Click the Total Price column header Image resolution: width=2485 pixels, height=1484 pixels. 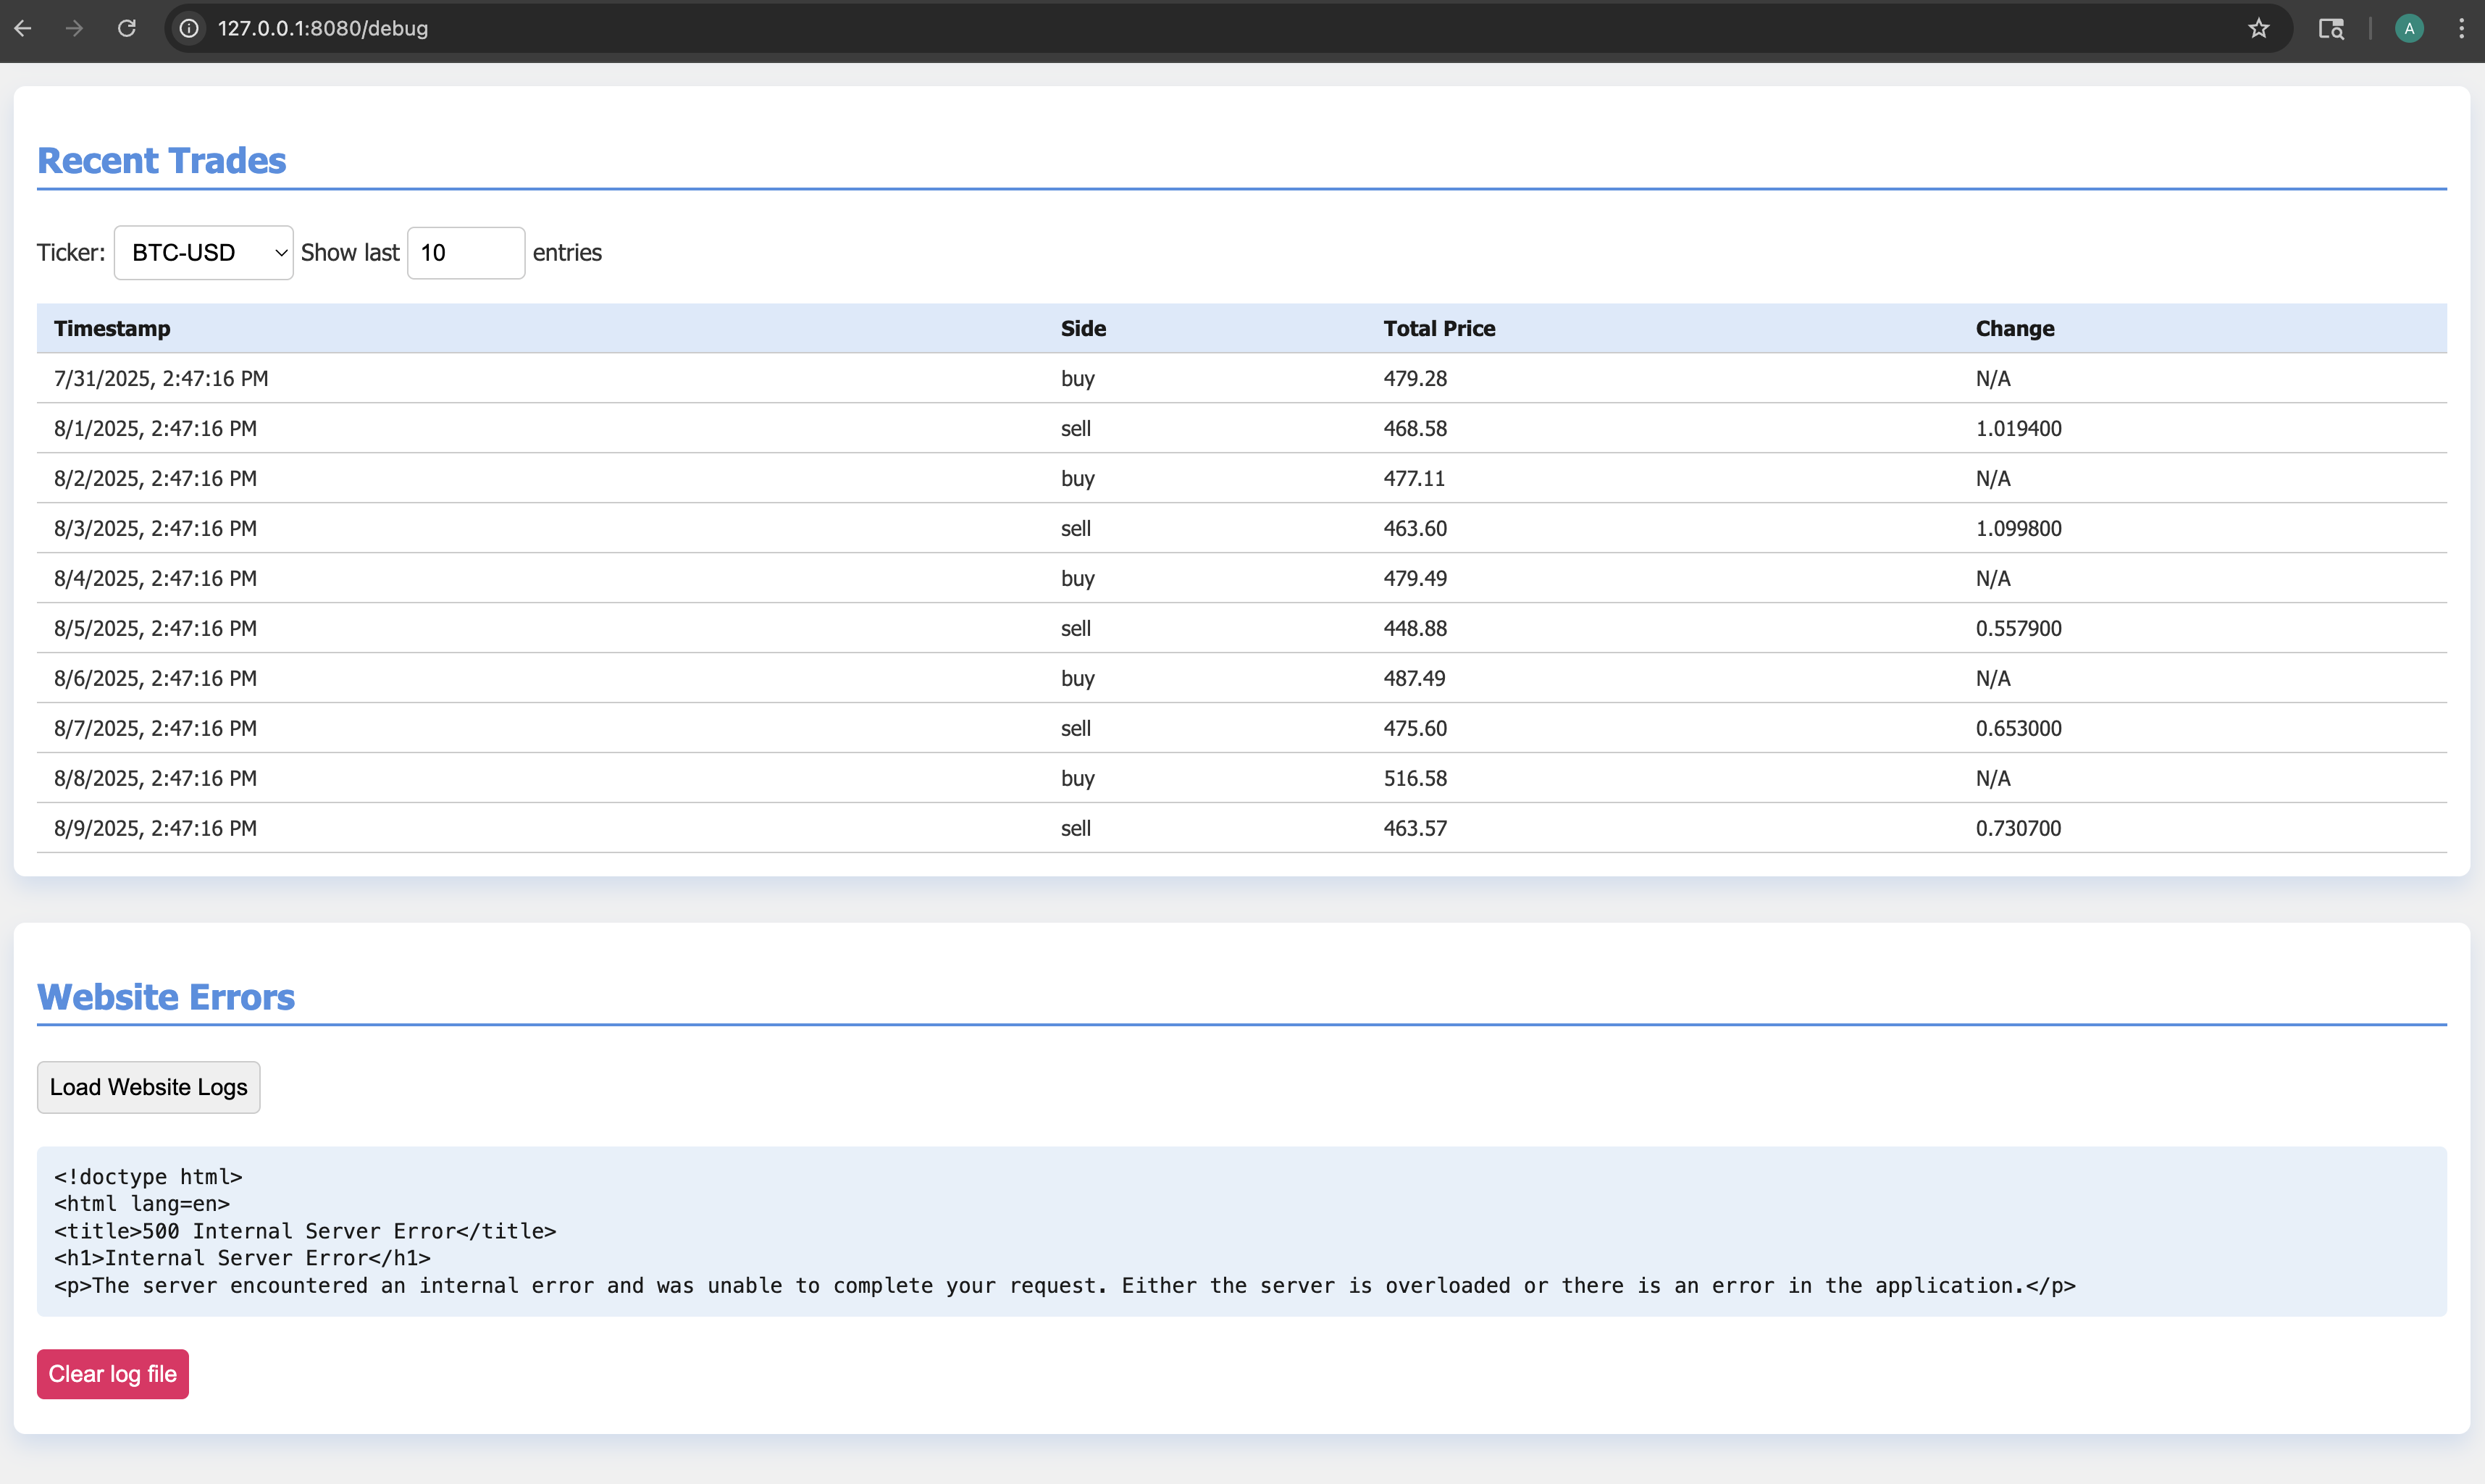click(x=1439, y=328)
